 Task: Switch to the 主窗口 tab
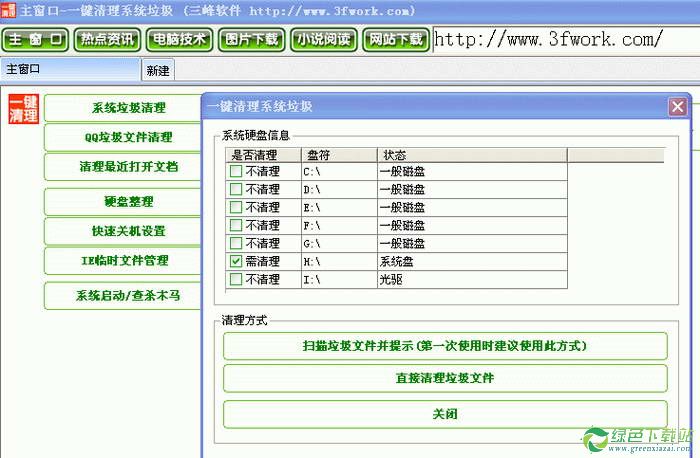pyautogui.click(x=70, y=70)
